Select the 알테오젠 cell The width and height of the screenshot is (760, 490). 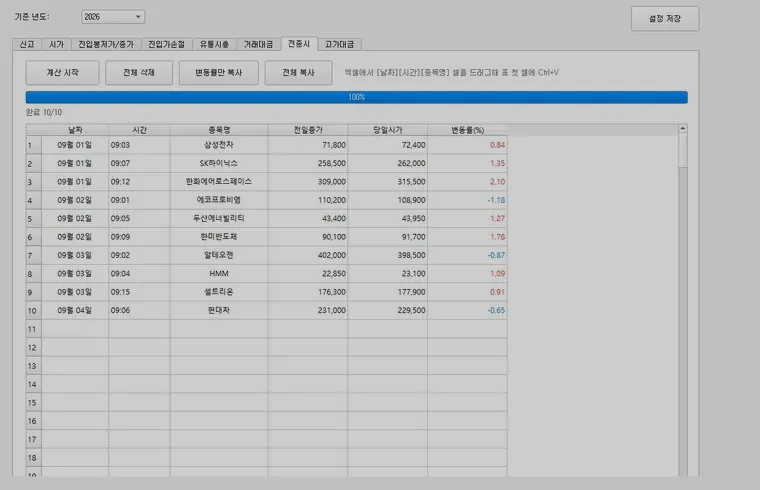pyautogui.click(x=219, y=255)
